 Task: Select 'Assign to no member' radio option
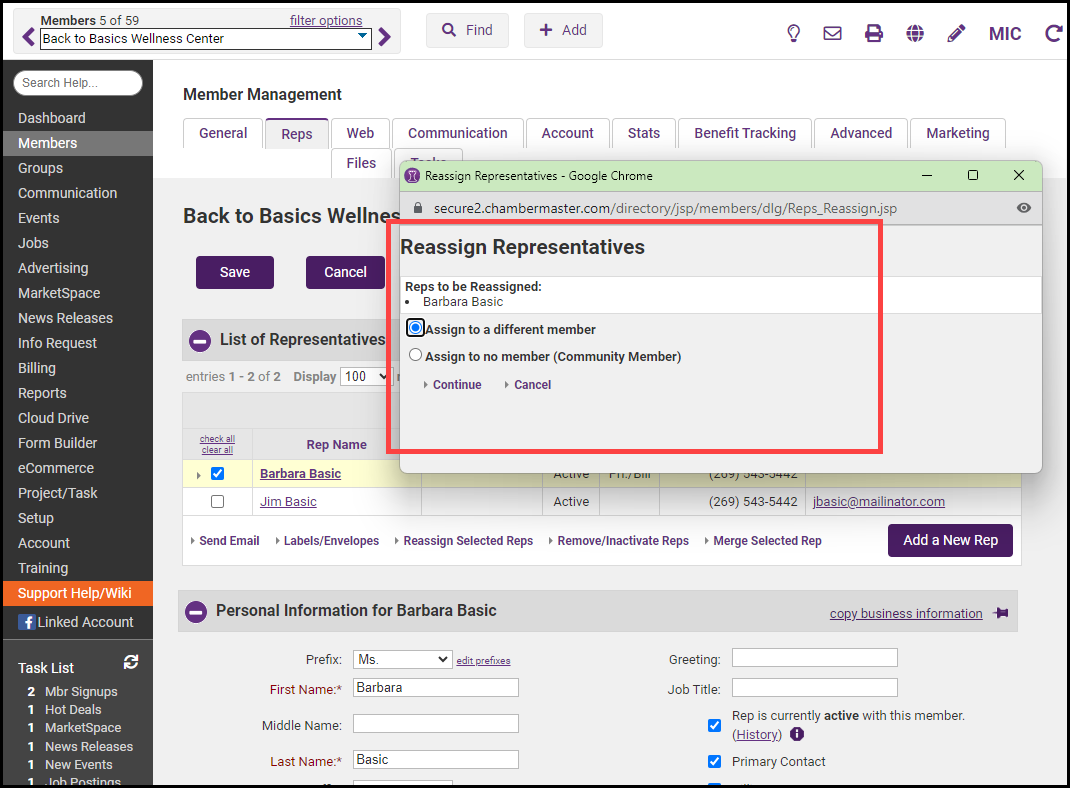tap(416, 355)
